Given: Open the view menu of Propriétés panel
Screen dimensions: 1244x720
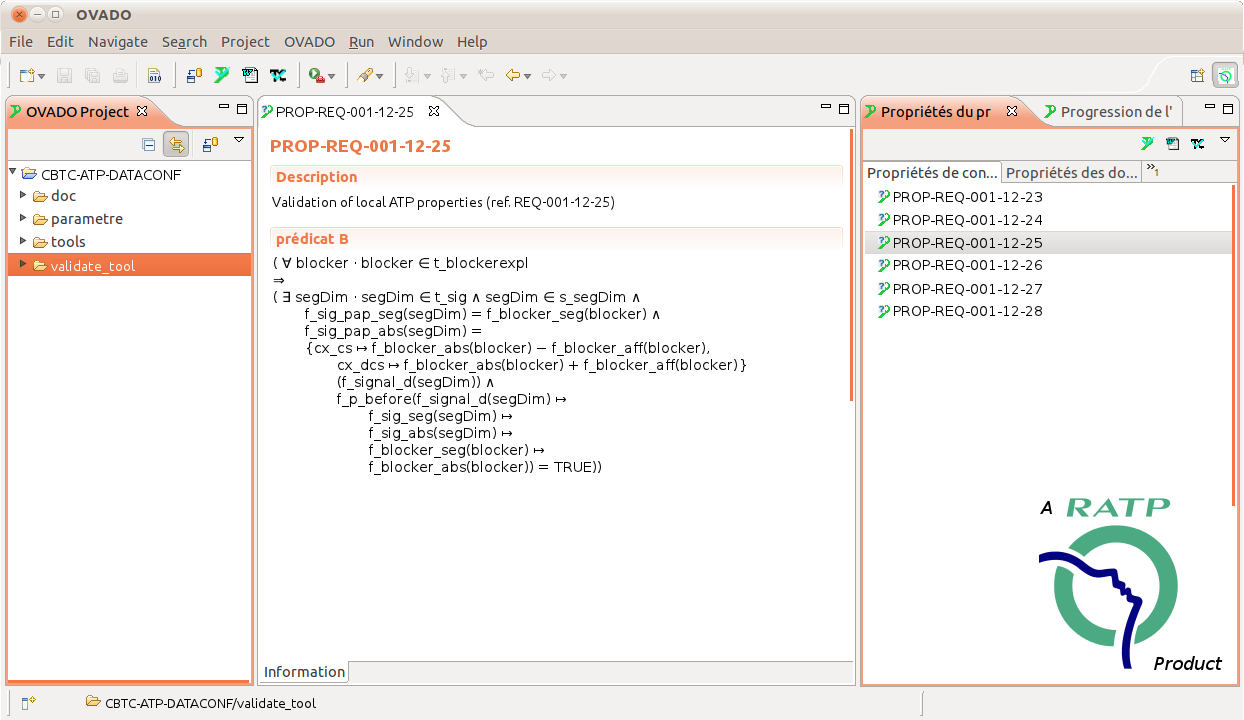Looking at the screenshot, I should [x=1224, y=141].
